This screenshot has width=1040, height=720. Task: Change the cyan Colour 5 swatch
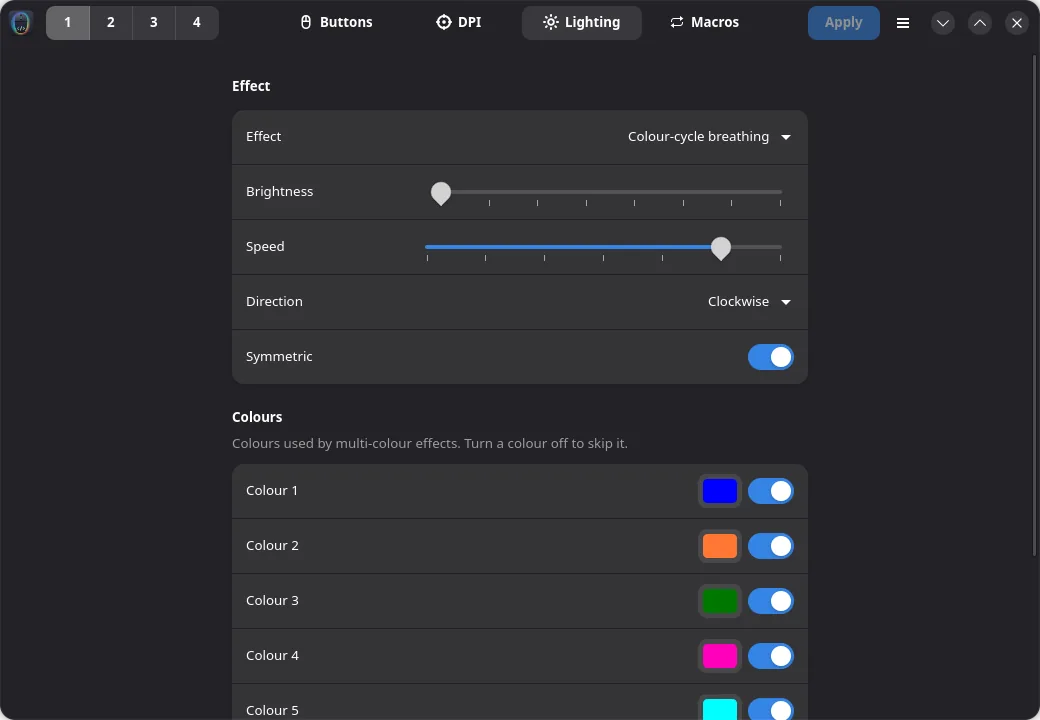click(x=720, y=708)
